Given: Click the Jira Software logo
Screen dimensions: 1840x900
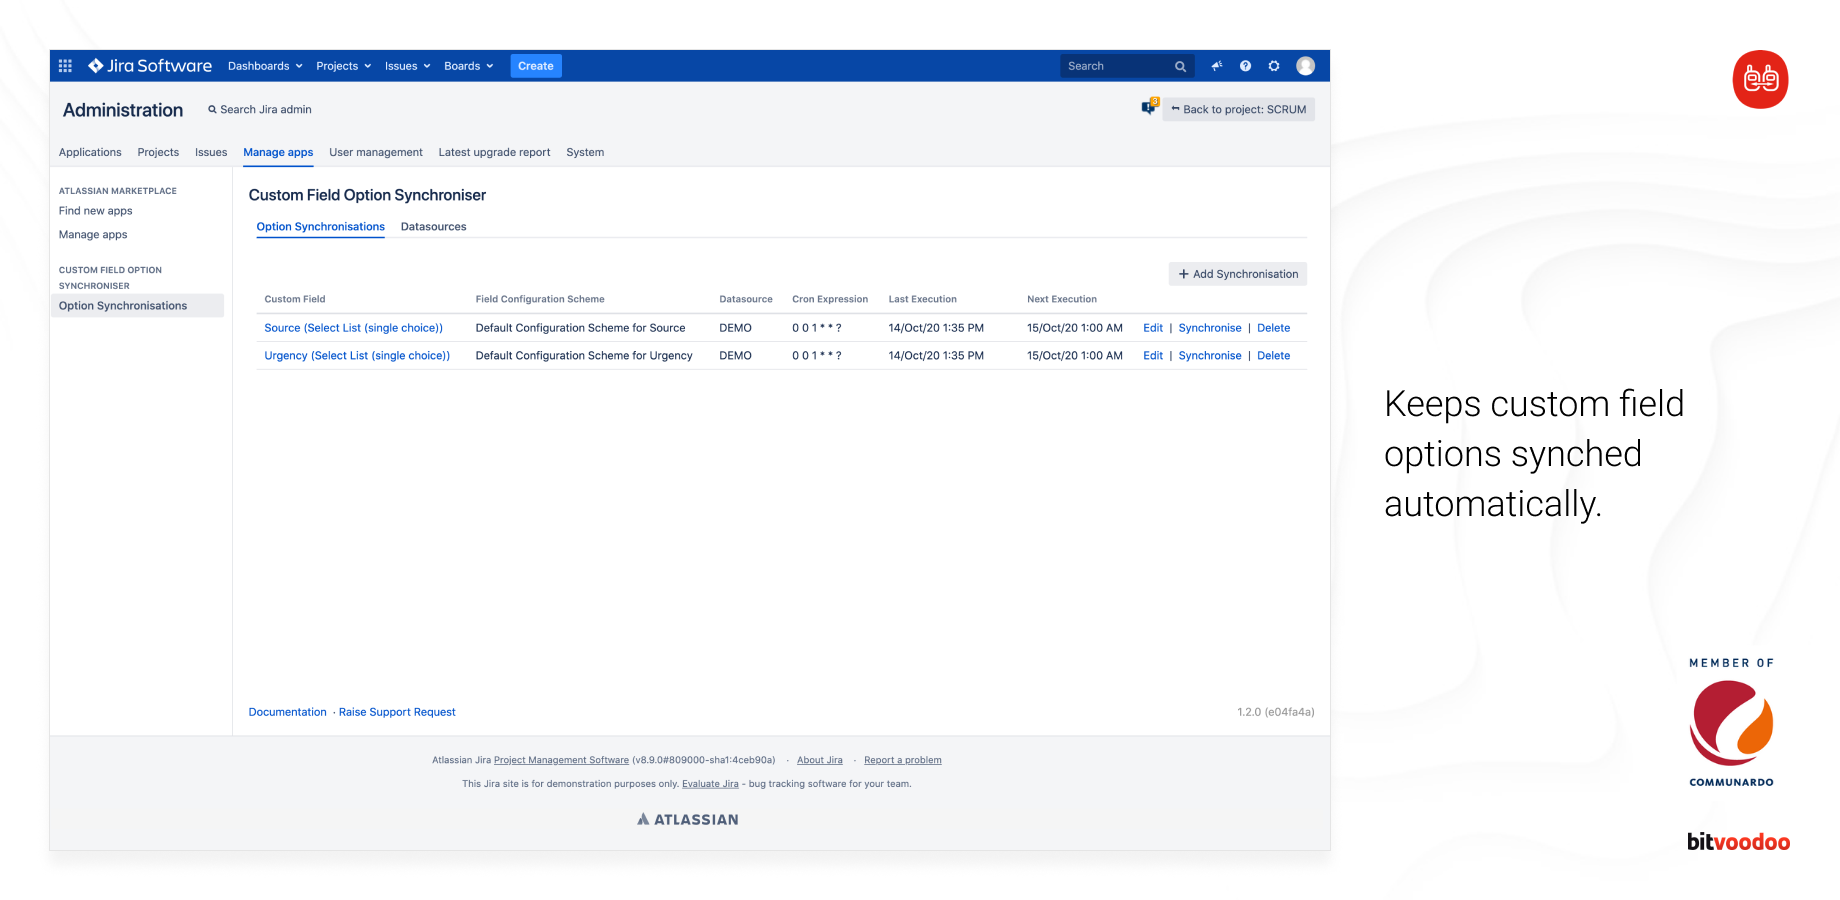Looking at the screenshot, I should click(150, 66).
